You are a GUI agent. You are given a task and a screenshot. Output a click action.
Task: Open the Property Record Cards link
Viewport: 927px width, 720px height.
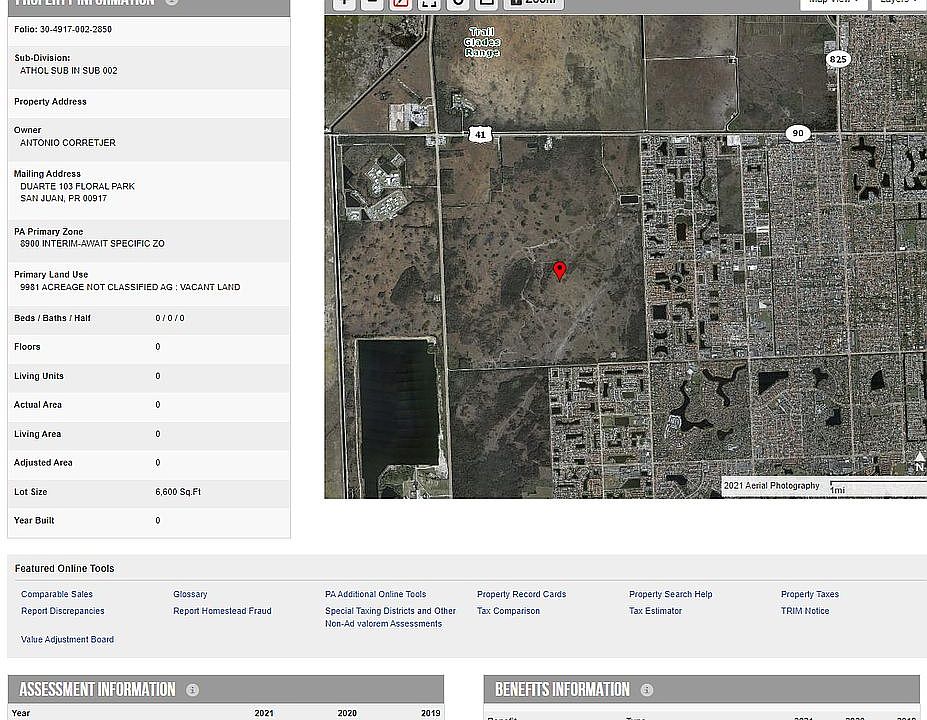point(521,594)
